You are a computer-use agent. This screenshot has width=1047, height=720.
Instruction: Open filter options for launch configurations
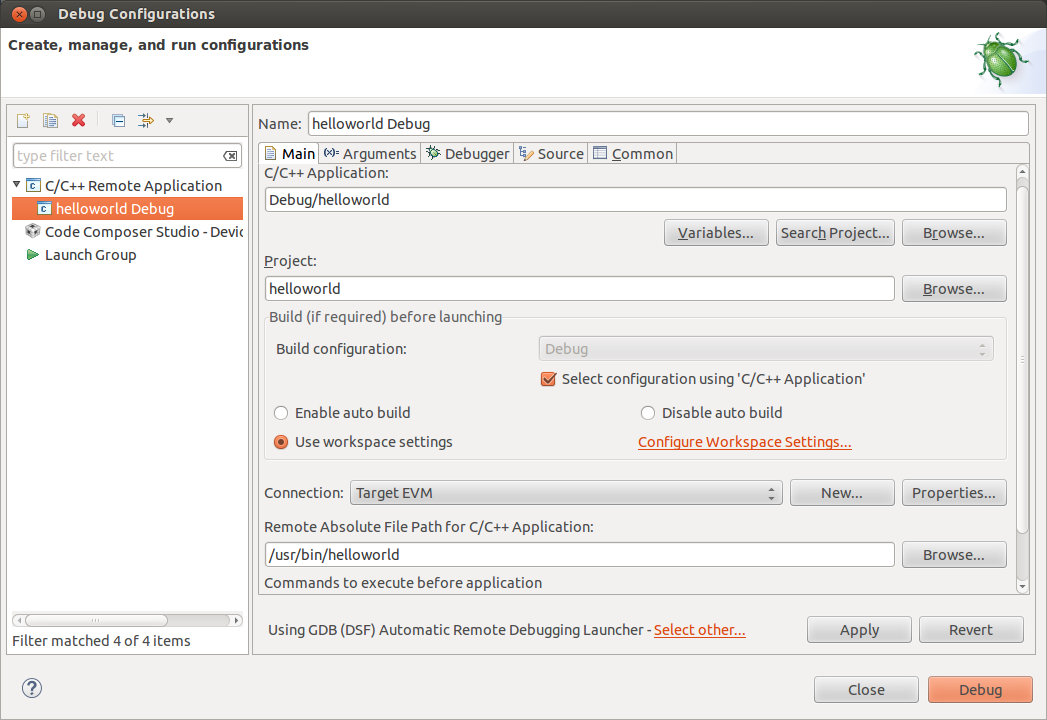tap(144, 120)
